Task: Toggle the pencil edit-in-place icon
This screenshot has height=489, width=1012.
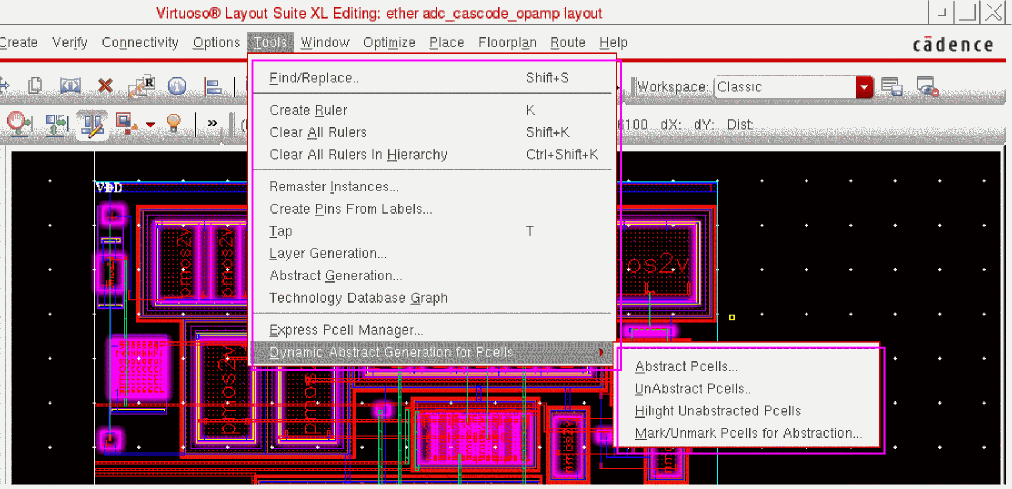Action: coord(91,123)
